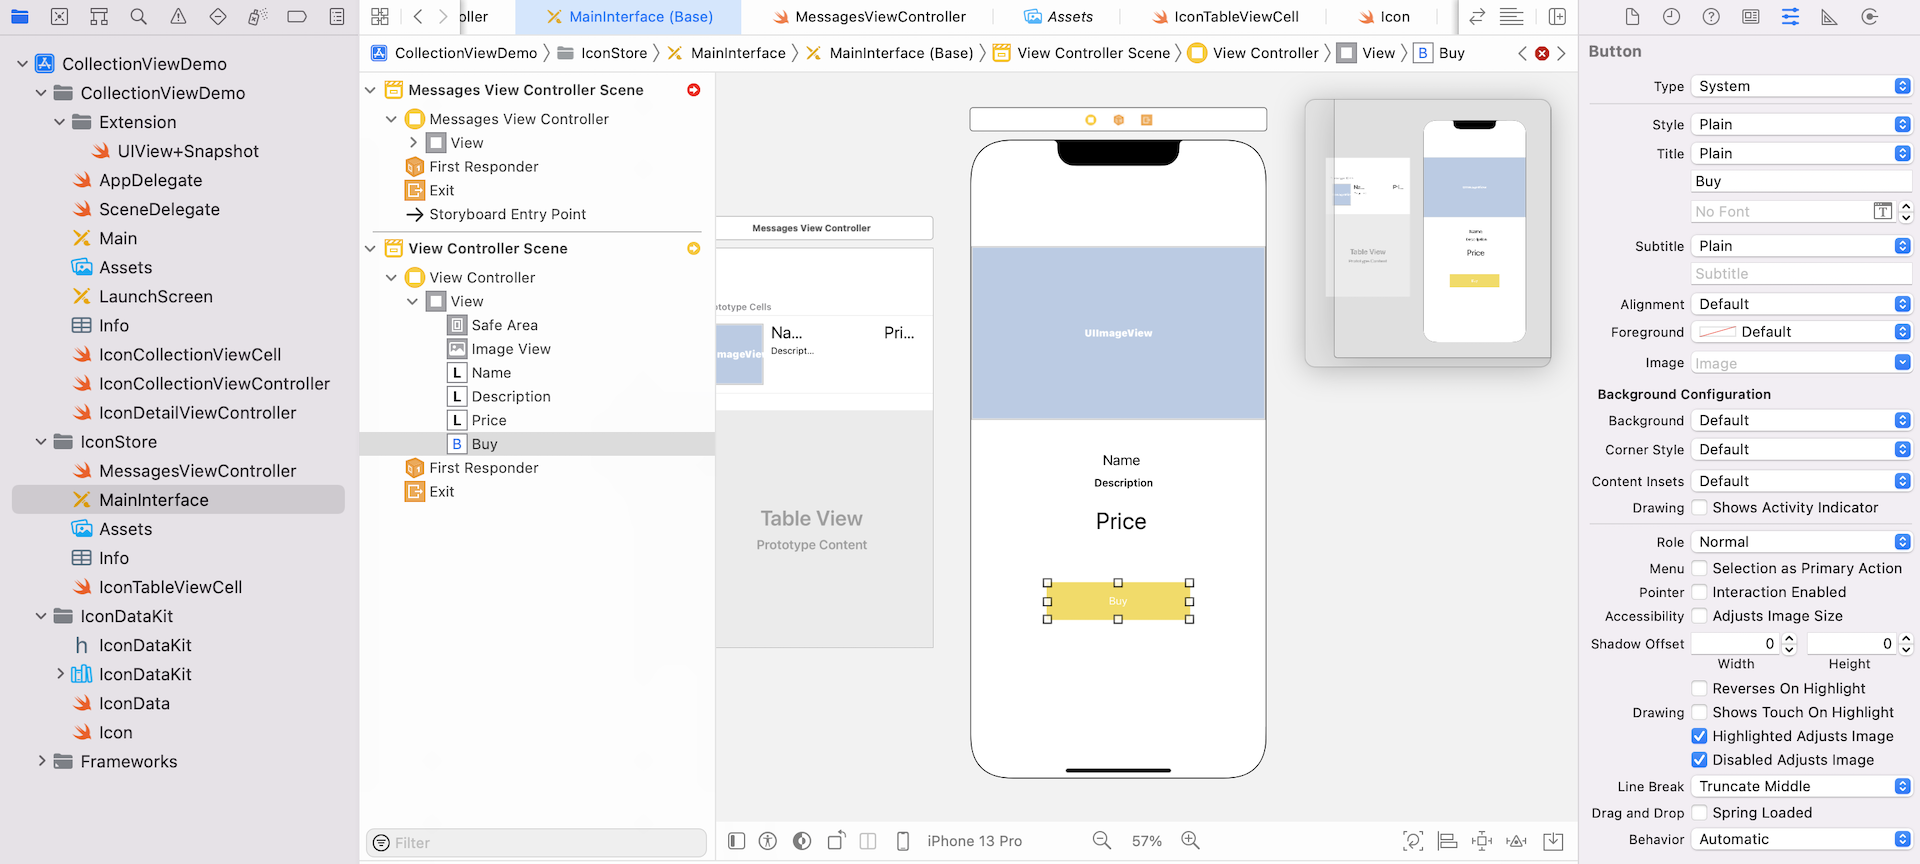
Task: Open the Line Break dropdown
Action: click(1801, 787)
